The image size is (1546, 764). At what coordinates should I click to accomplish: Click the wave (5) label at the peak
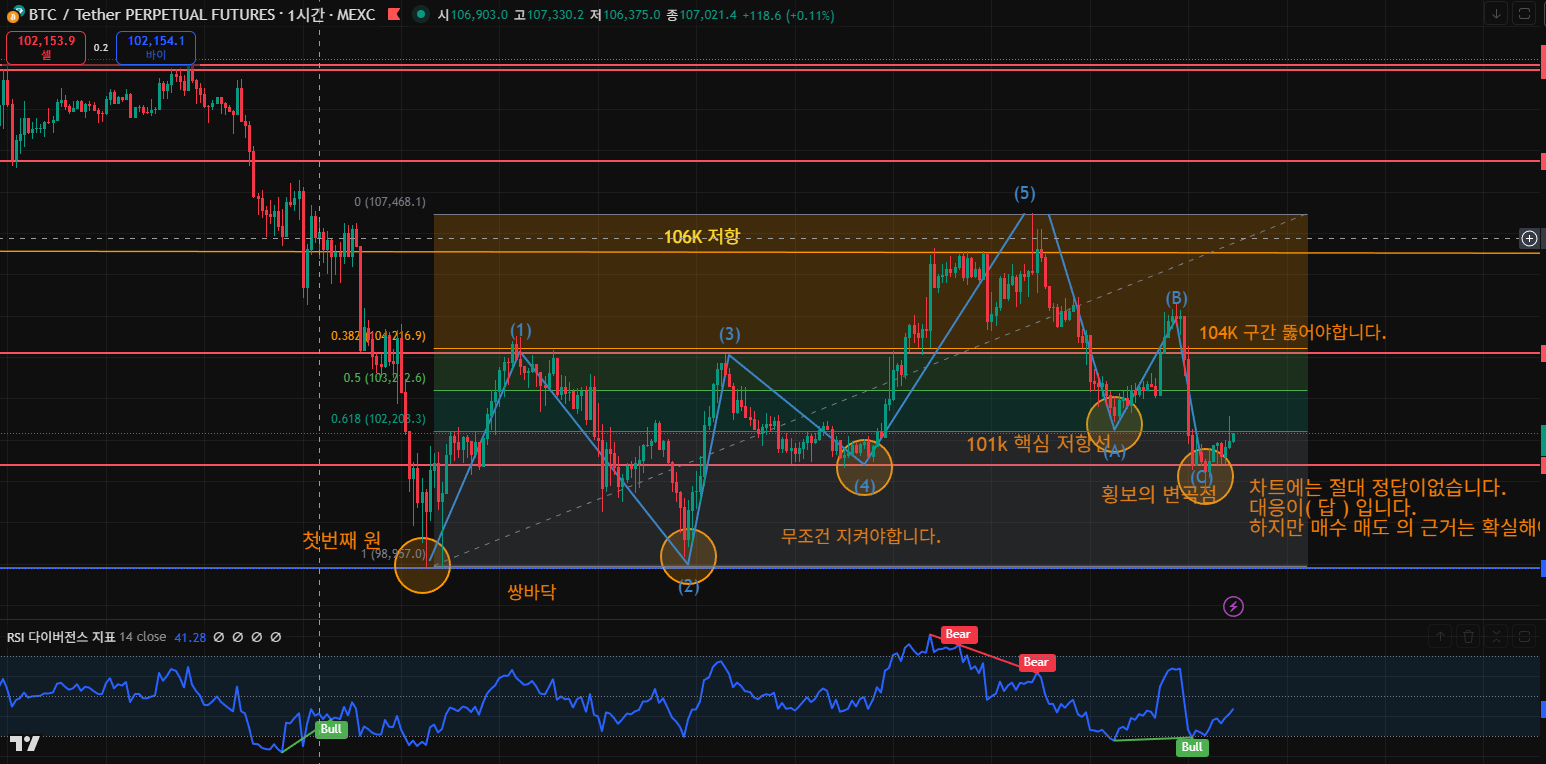click(x=1024, y=192)
